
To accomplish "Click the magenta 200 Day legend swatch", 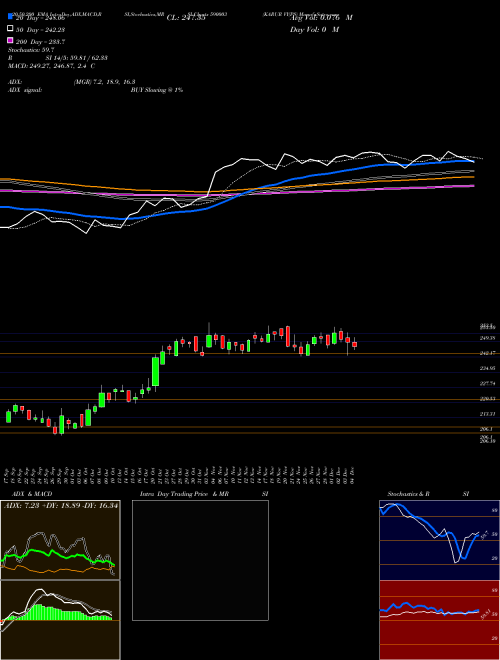I will (x=10, y=40).
